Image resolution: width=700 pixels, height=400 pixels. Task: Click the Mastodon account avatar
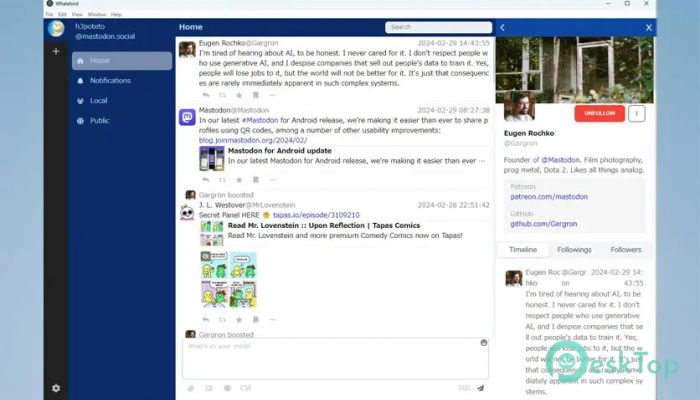[187, 117]
